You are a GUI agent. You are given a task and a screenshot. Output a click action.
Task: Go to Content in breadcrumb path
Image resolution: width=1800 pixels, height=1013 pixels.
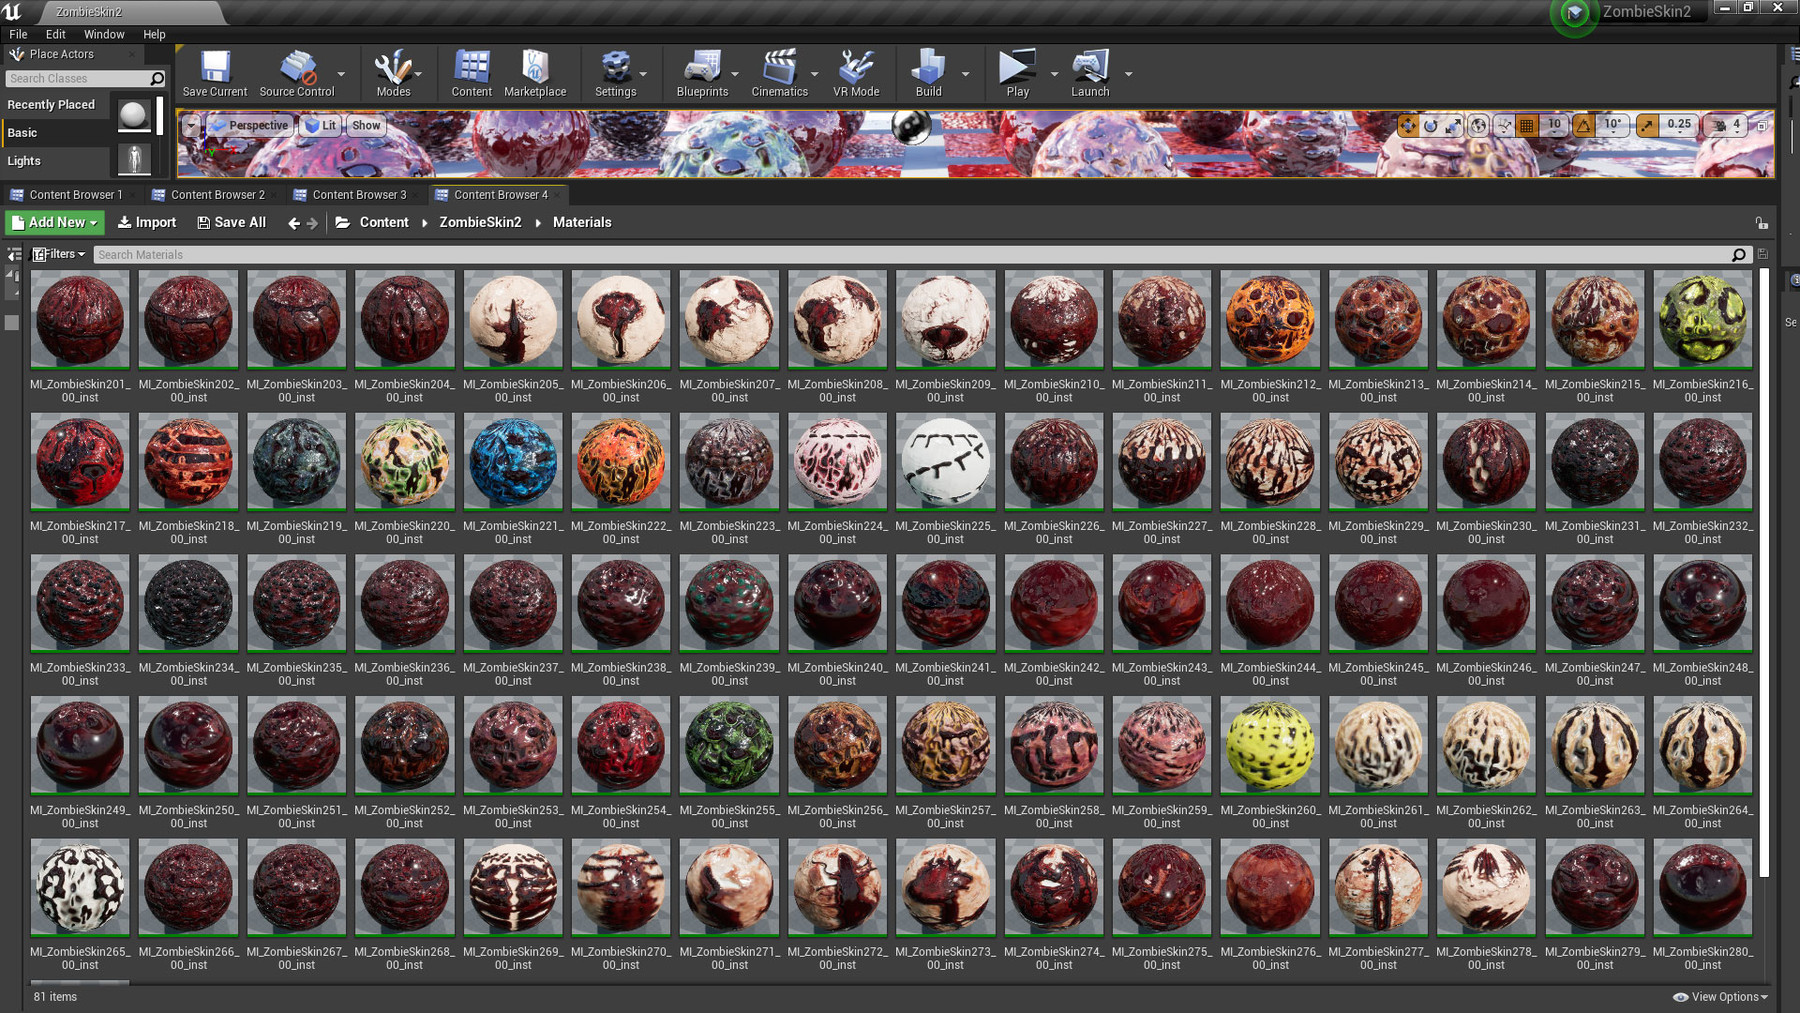[384, 223]
